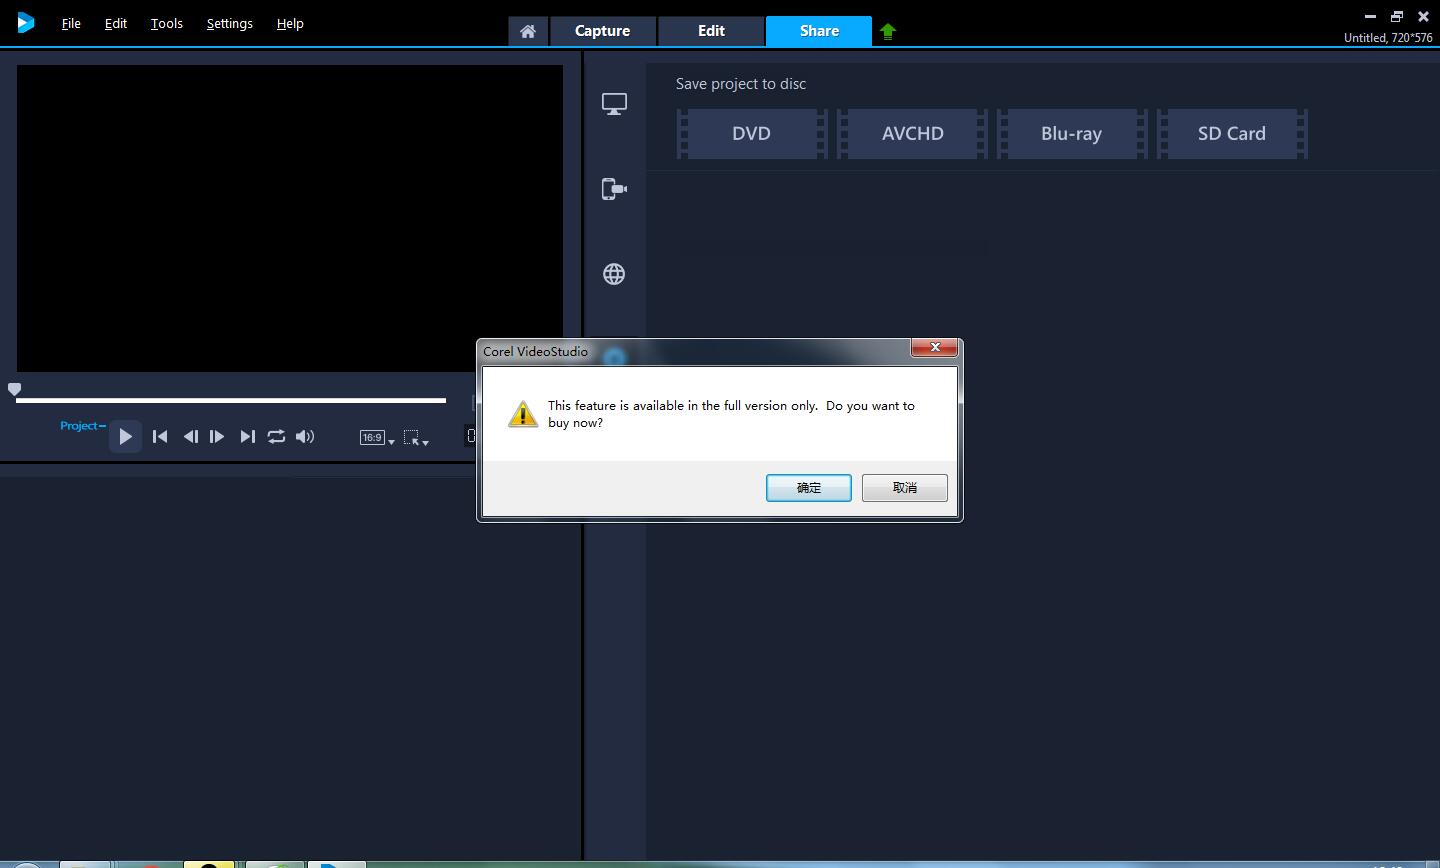Viewport: 1440px width, 868px height.
Task: Click the 取消 button in dialog
Action: coord(905,488)
